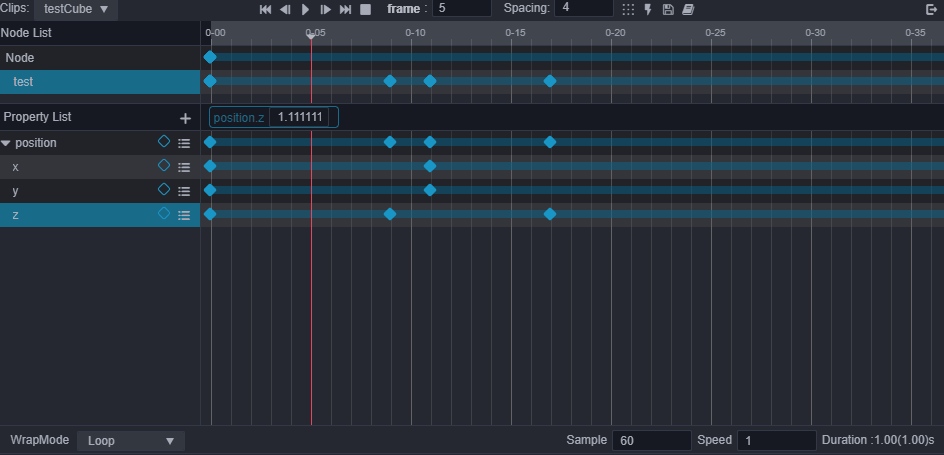The height and width of the screenshot is (455, 944).
Task: Toggle keyframe diamond on the x property
Action: tap(164, 166)
